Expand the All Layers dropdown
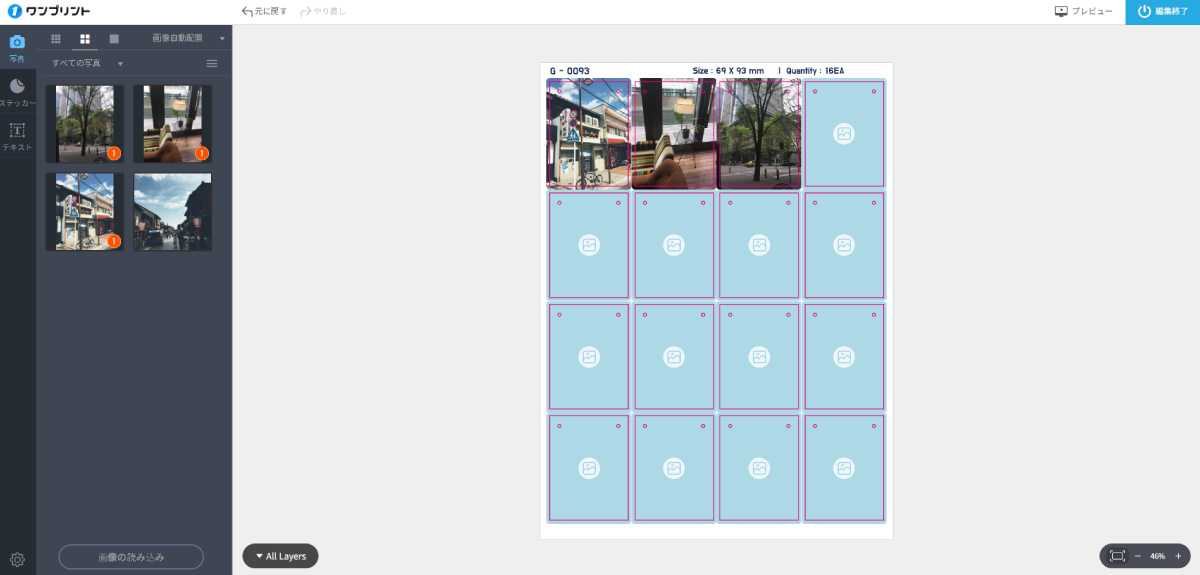This screenshot has height=575, width=1200. point(280,556)
